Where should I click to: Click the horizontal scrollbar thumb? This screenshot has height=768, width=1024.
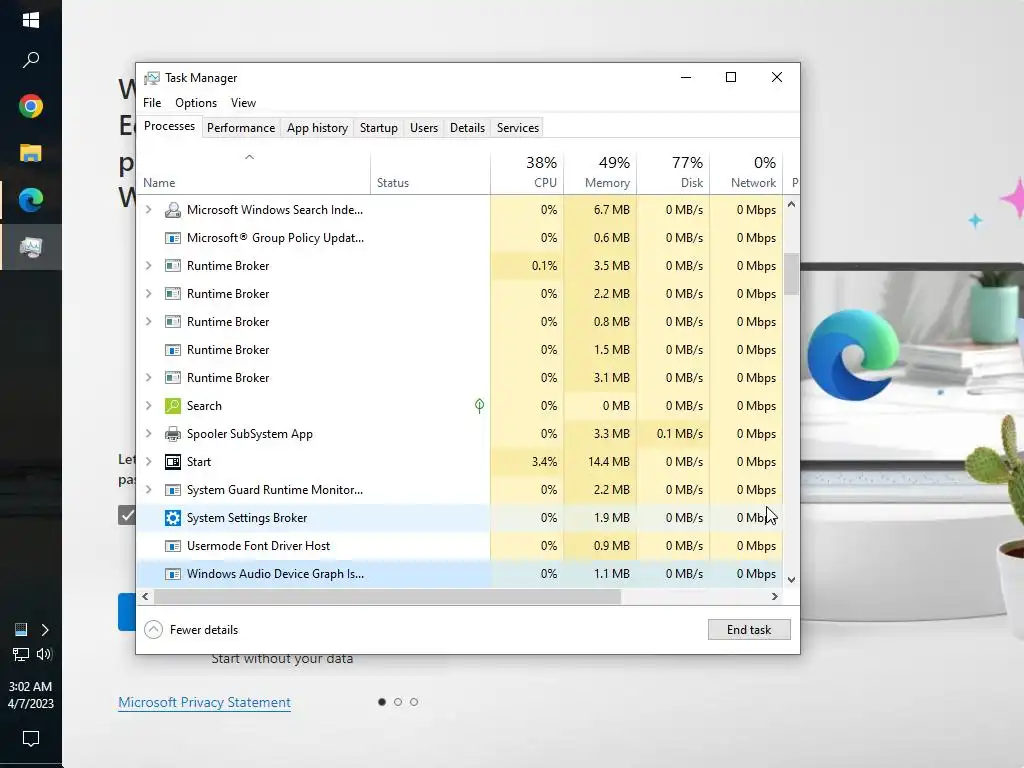[x=387, y=596]
